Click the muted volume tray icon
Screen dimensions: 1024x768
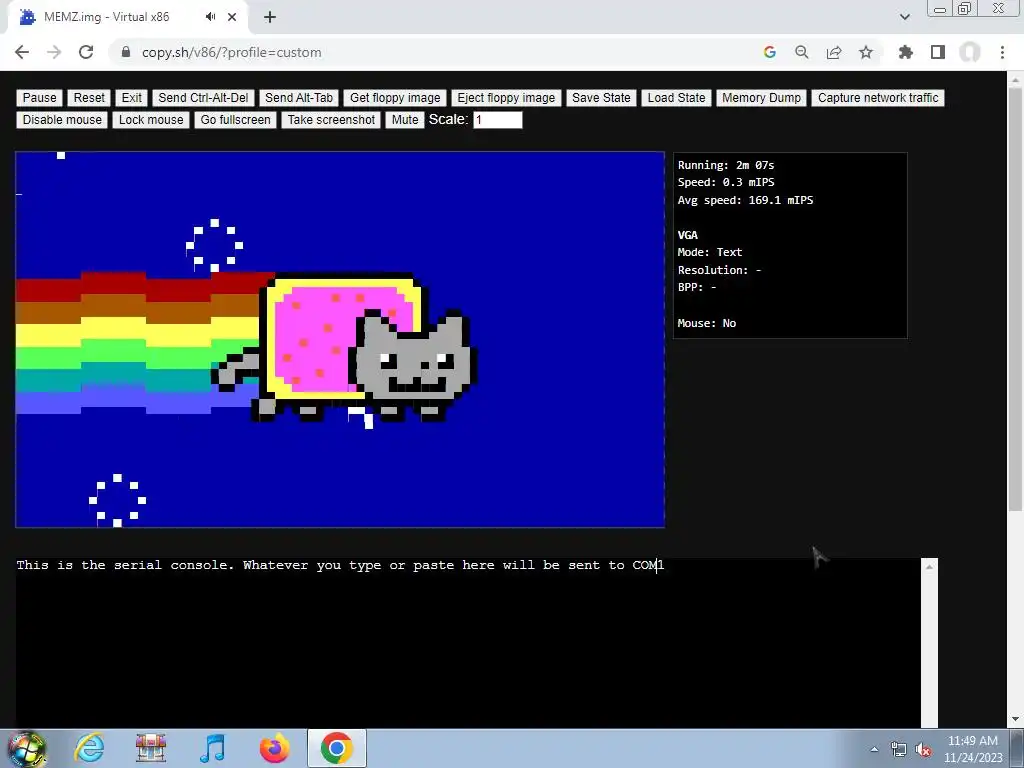[x=923, y=750]
